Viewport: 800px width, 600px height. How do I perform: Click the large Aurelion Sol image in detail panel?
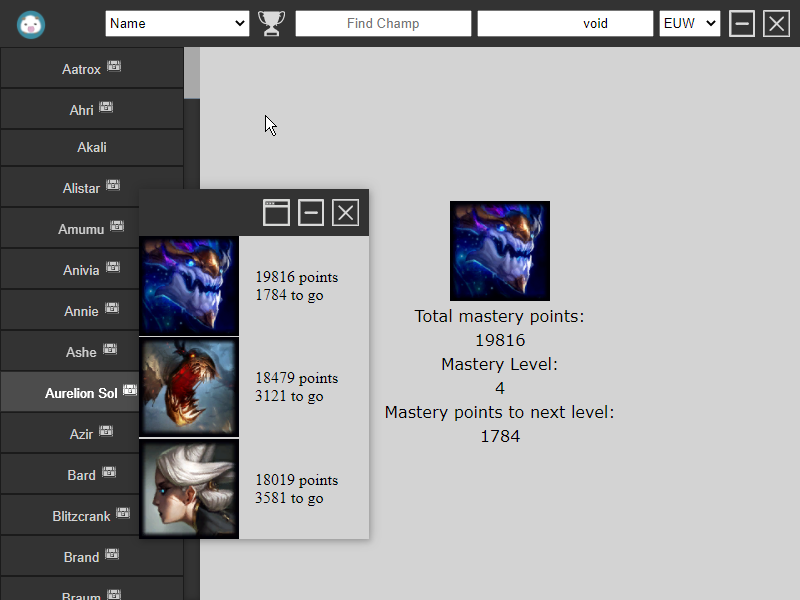coord(500,251)
